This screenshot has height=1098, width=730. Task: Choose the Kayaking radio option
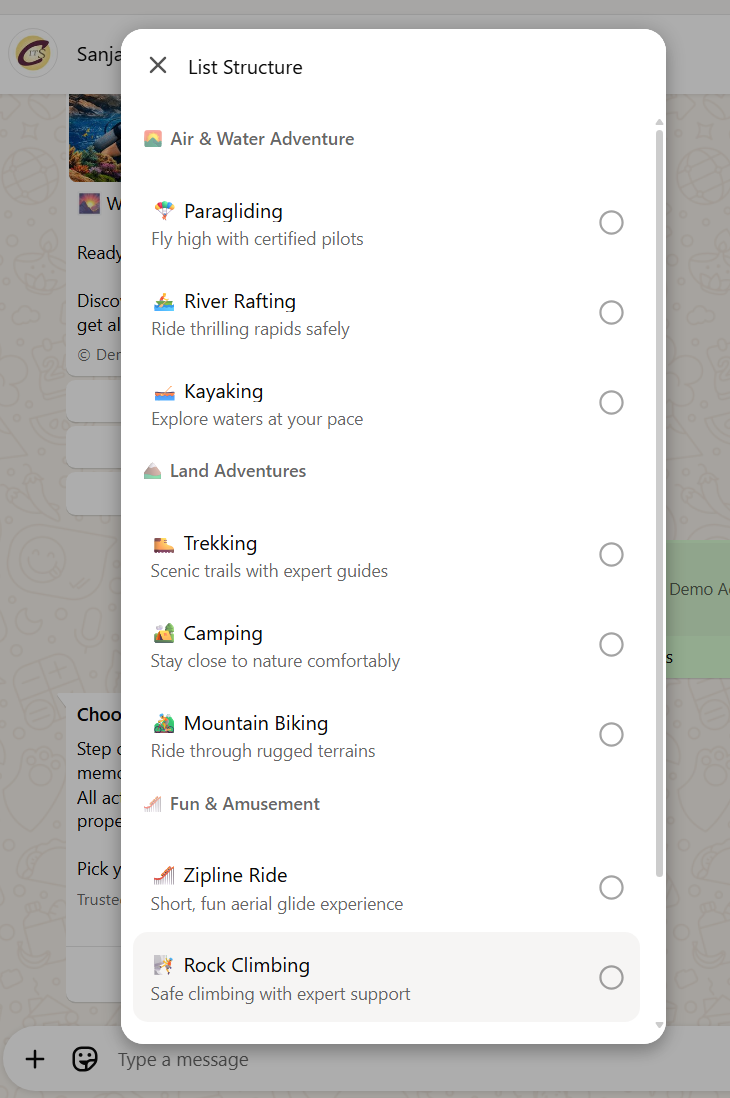[x=611, y=403]
